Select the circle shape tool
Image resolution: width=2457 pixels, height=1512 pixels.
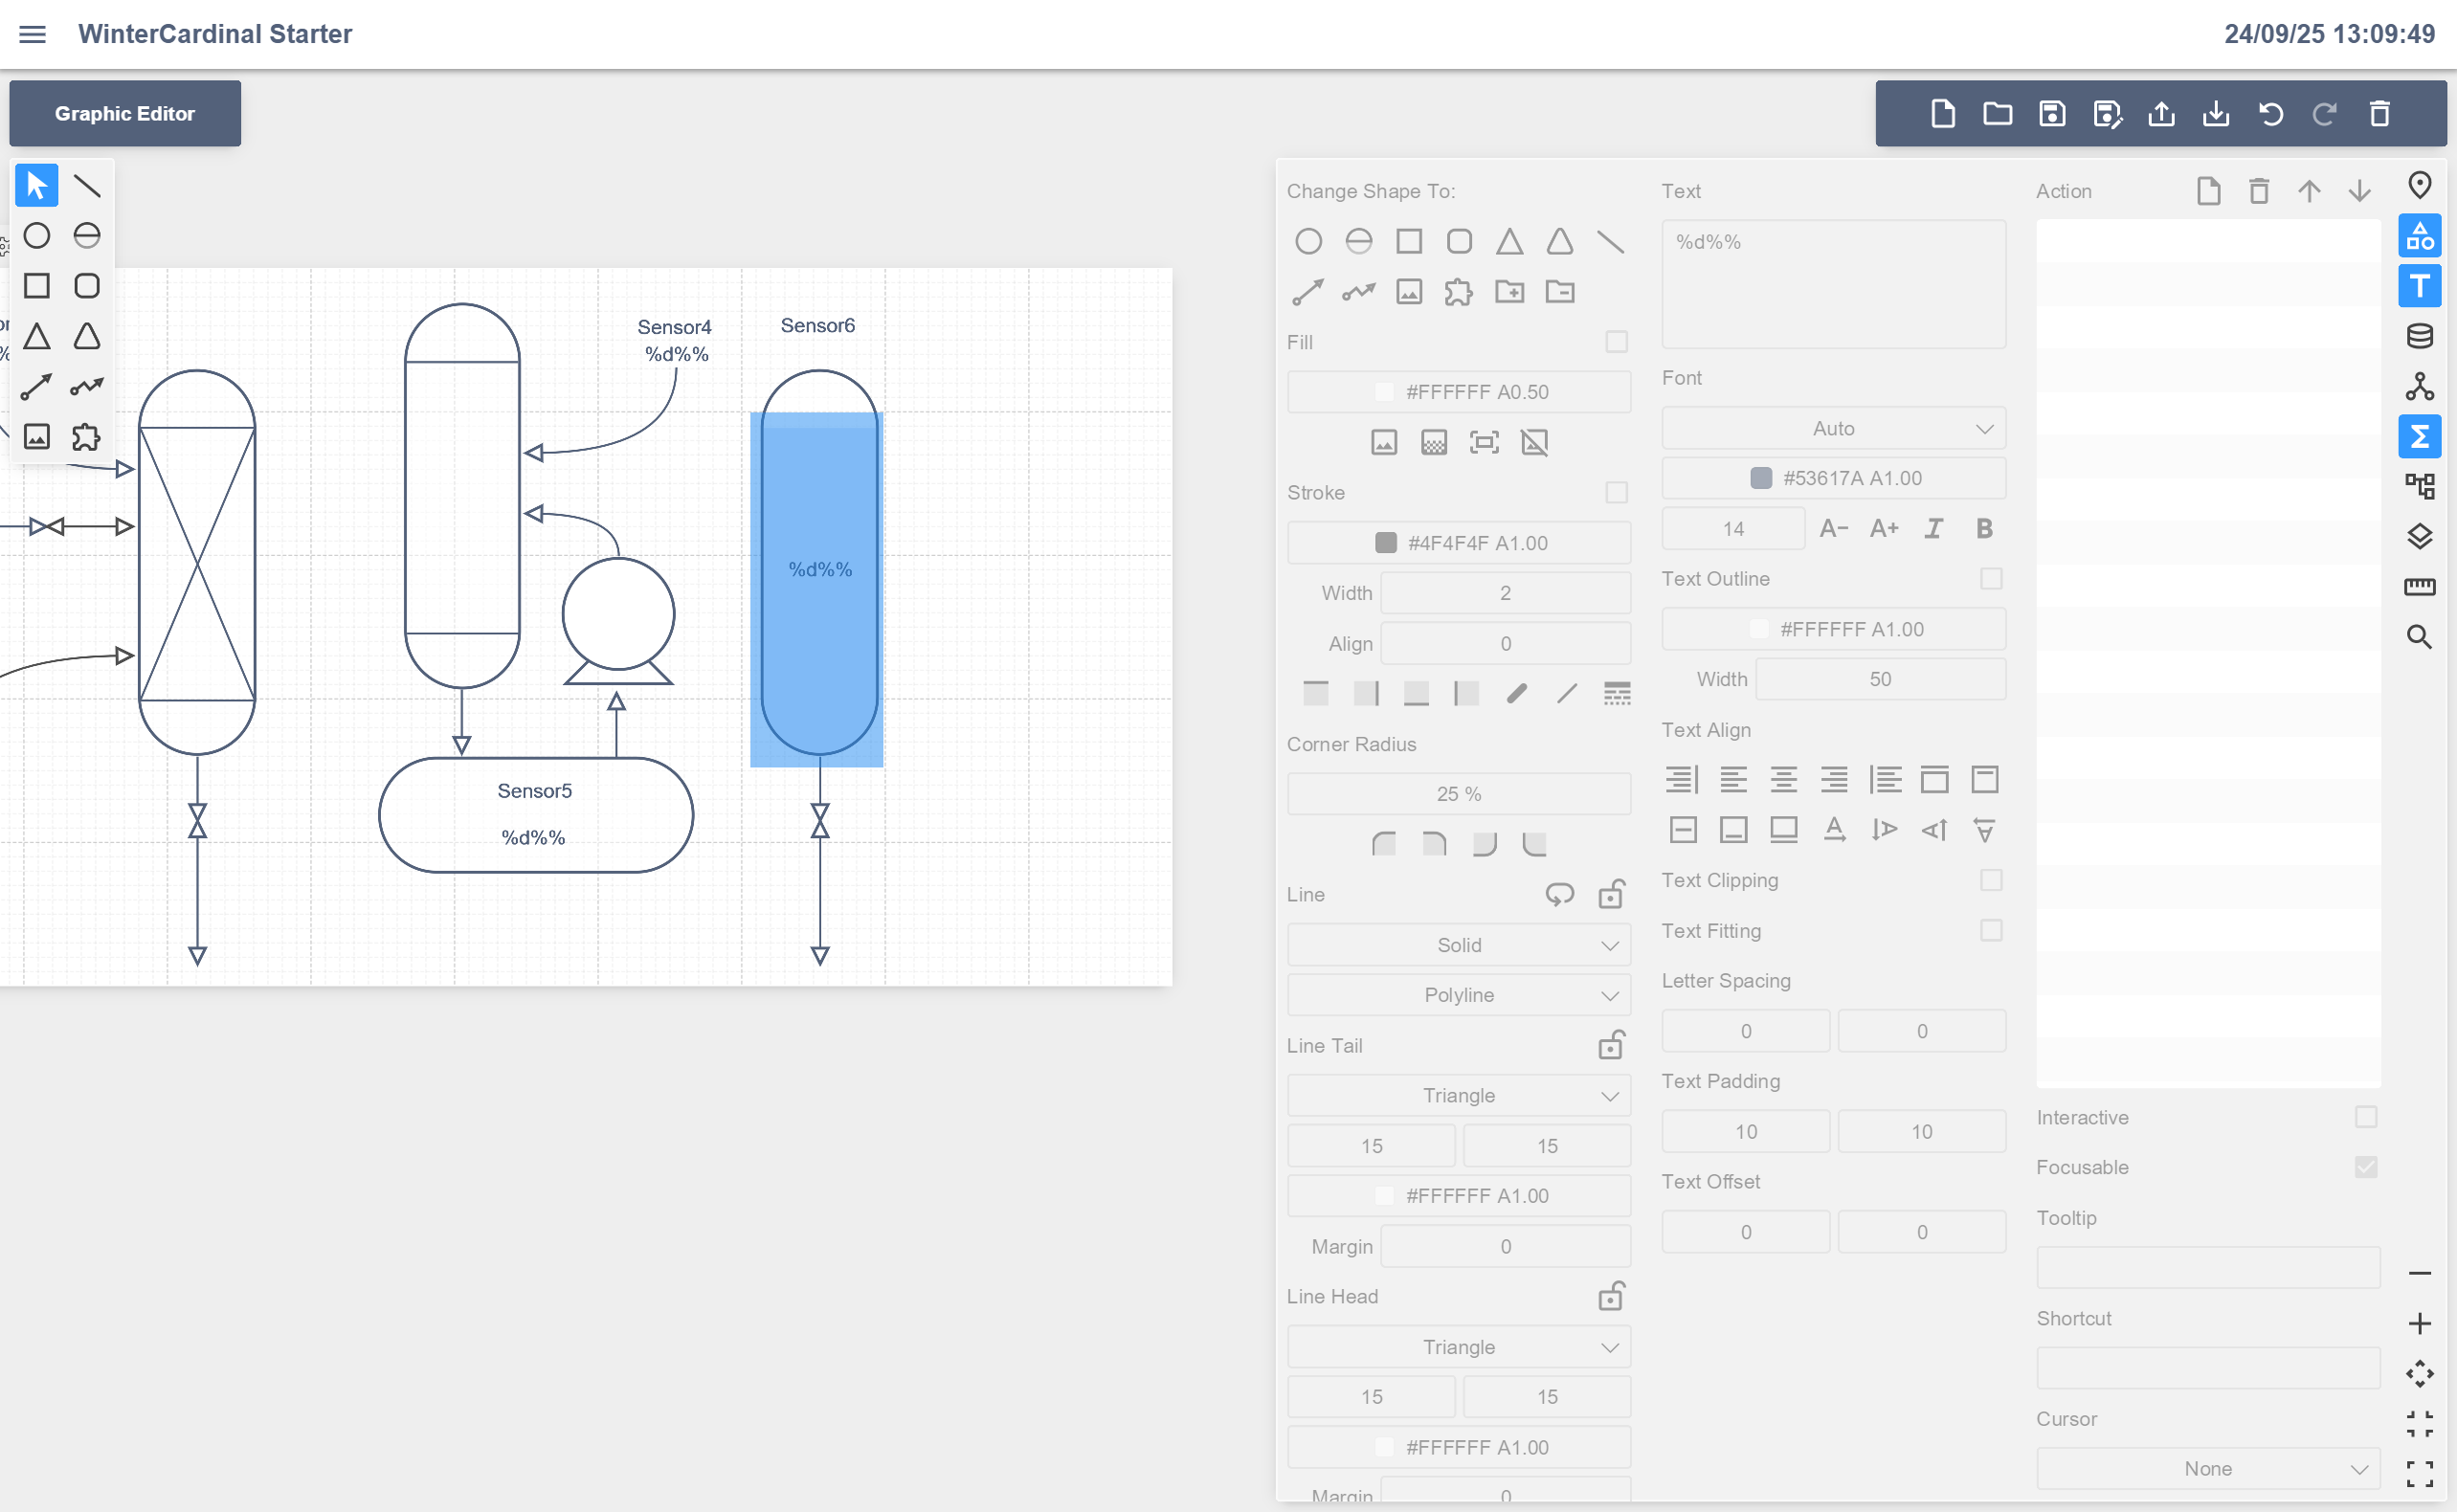point(37,236)
